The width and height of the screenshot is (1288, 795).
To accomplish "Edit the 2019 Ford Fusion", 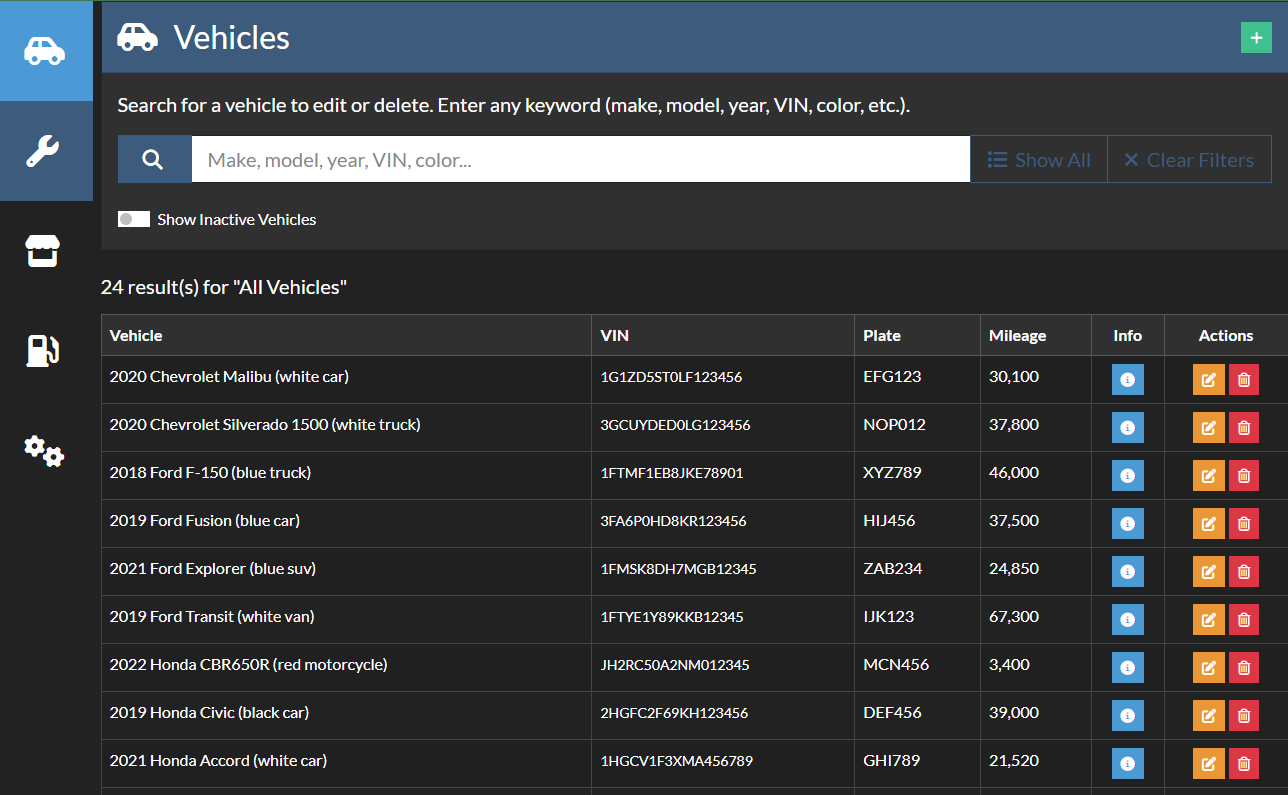I will pos(1208,523).
